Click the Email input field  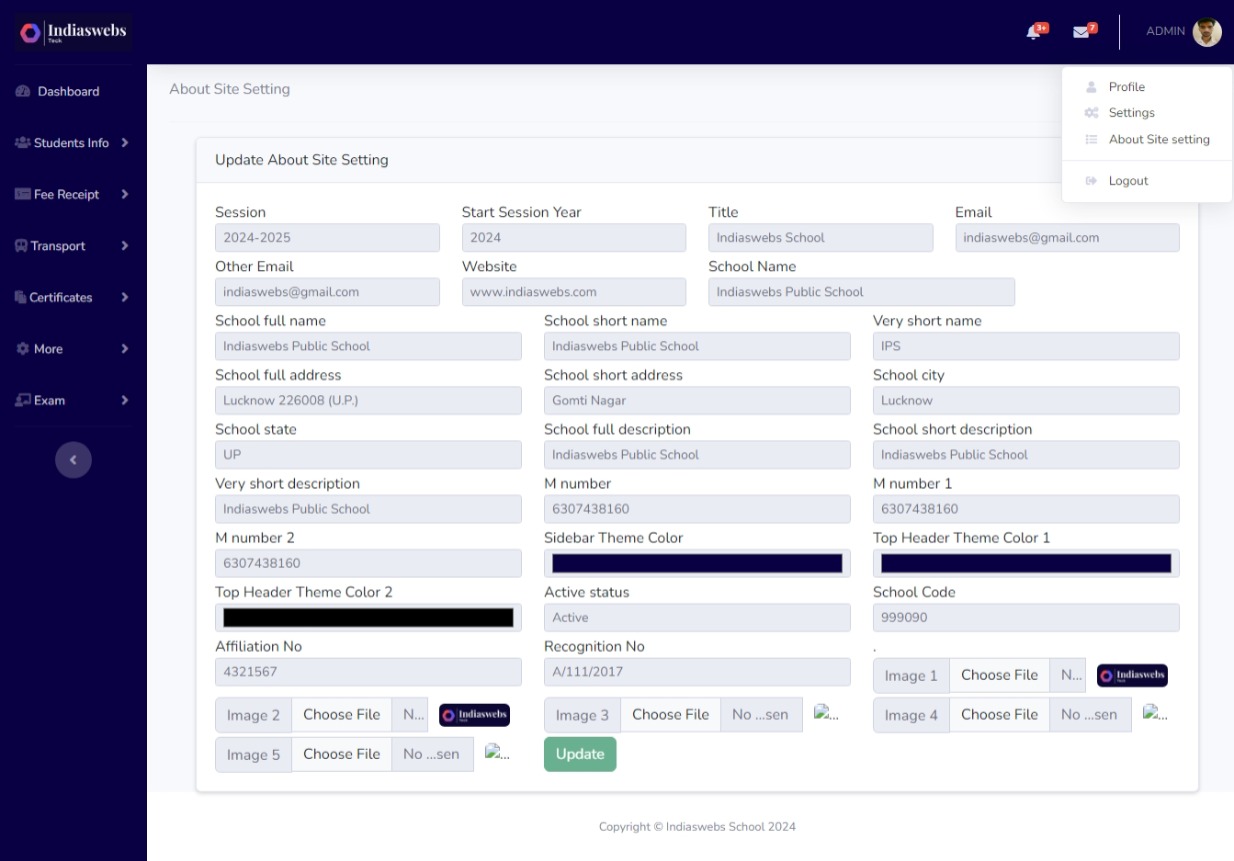pyautogui.click(x=1067, y=238)
